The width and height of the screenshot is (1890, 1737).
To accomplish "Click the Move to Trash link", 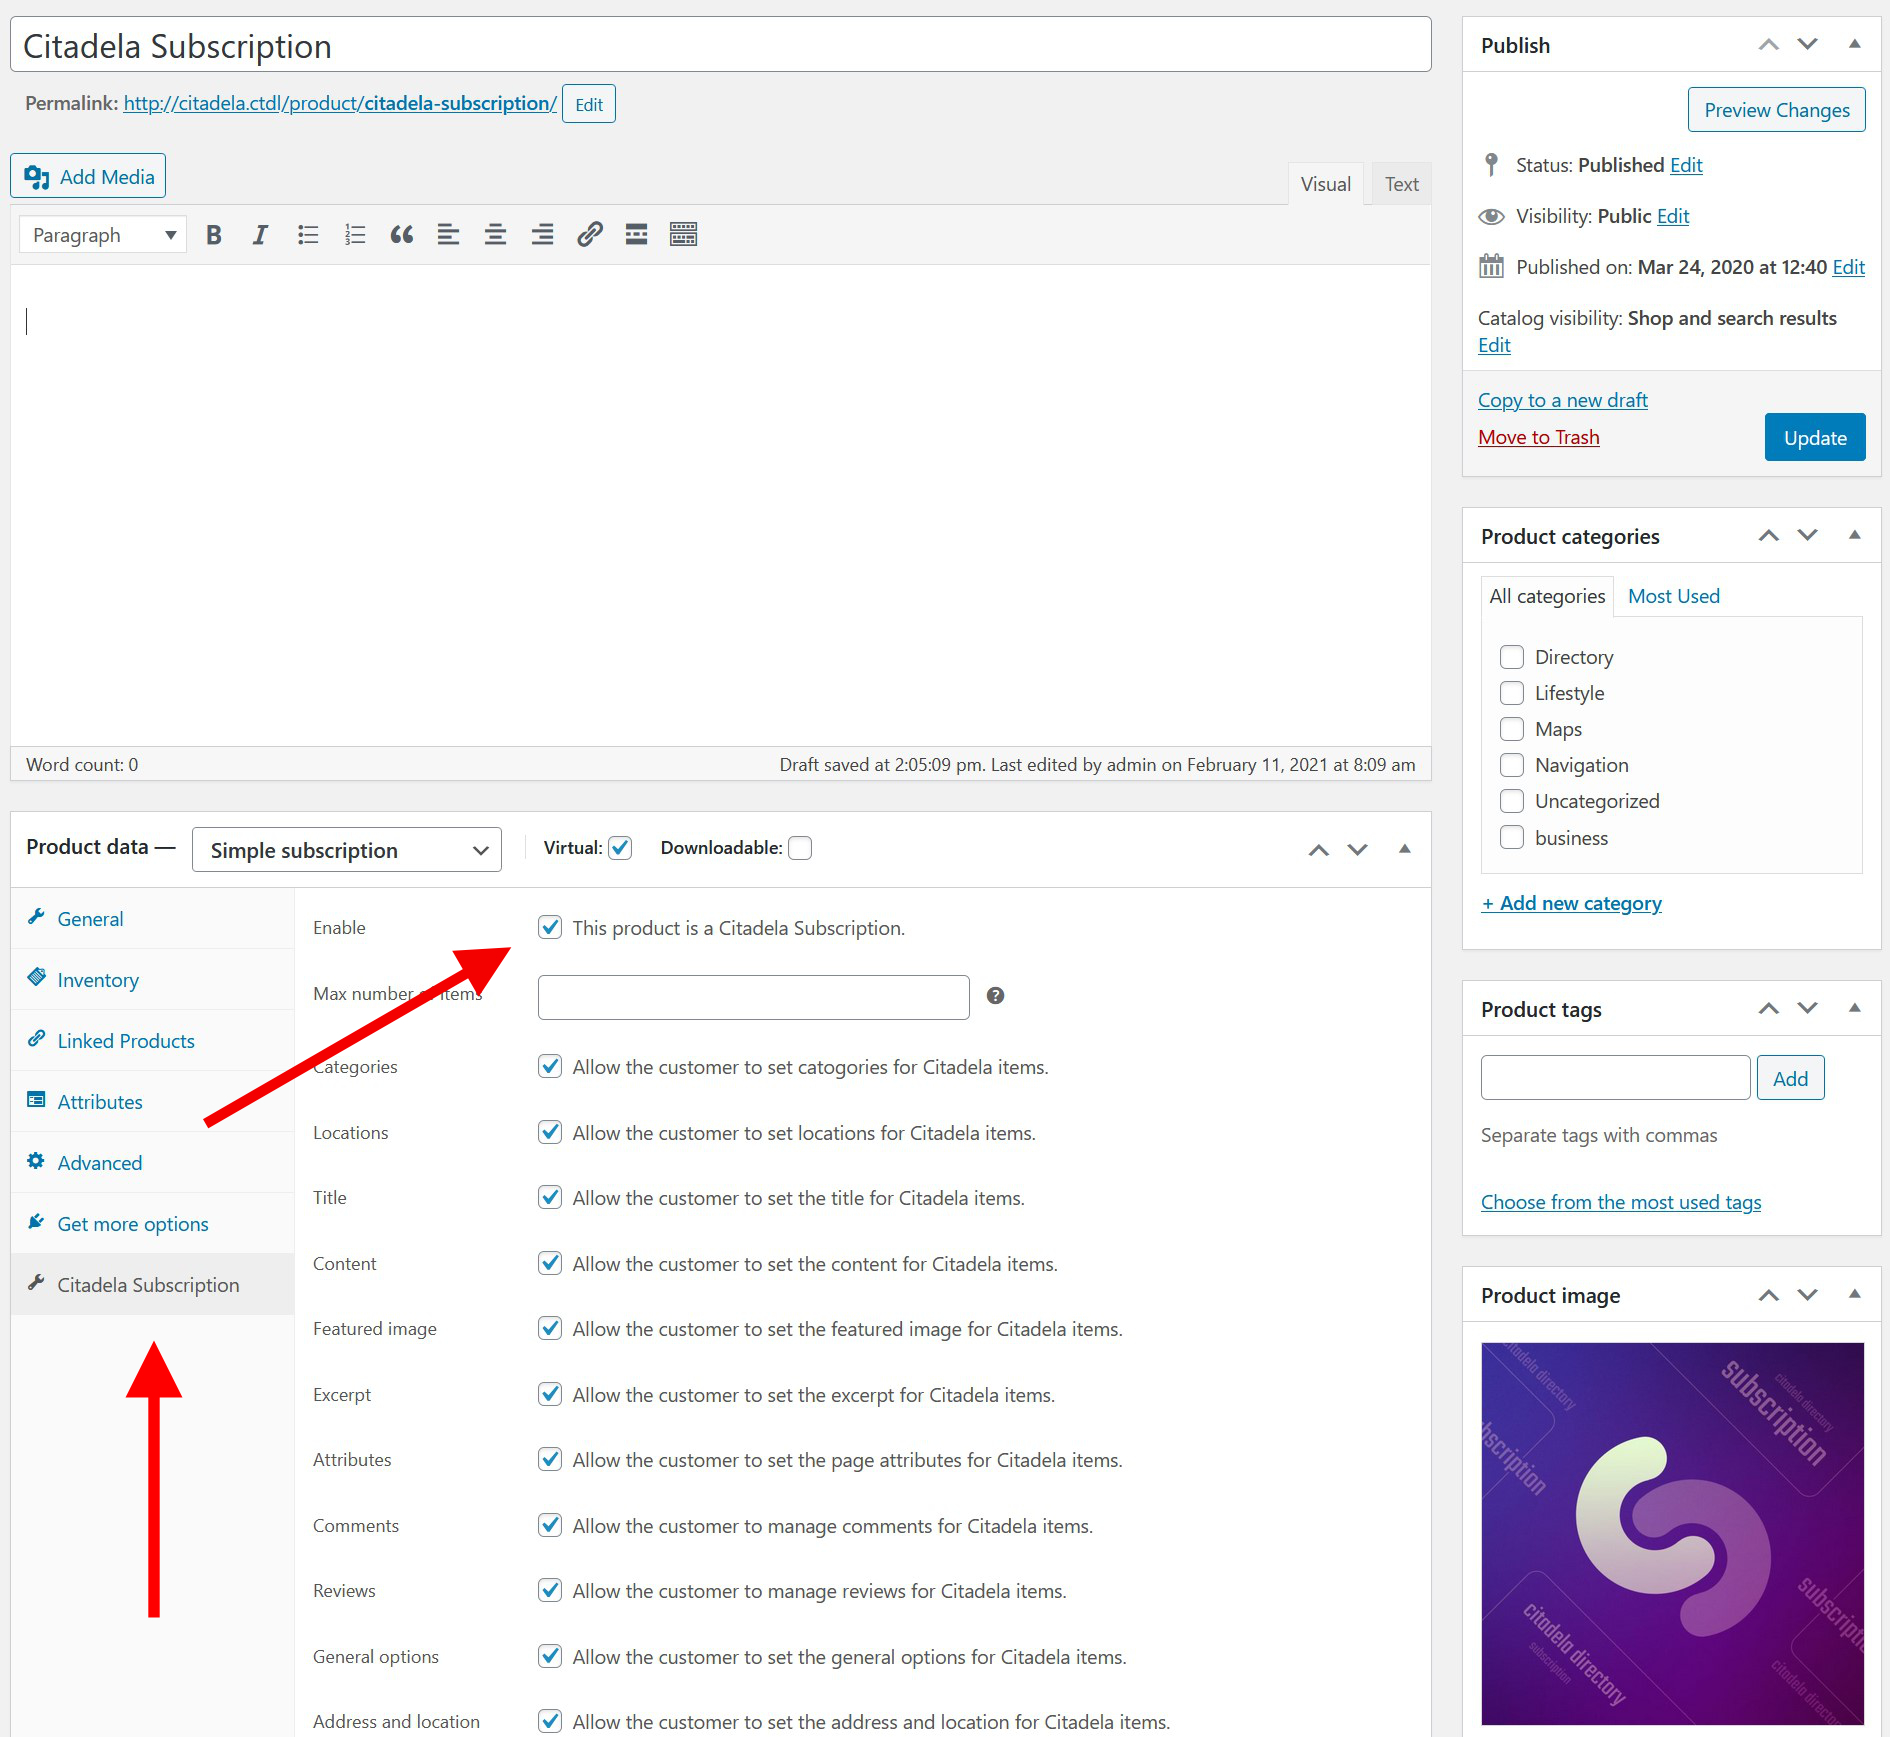I will click(1538, 437).
